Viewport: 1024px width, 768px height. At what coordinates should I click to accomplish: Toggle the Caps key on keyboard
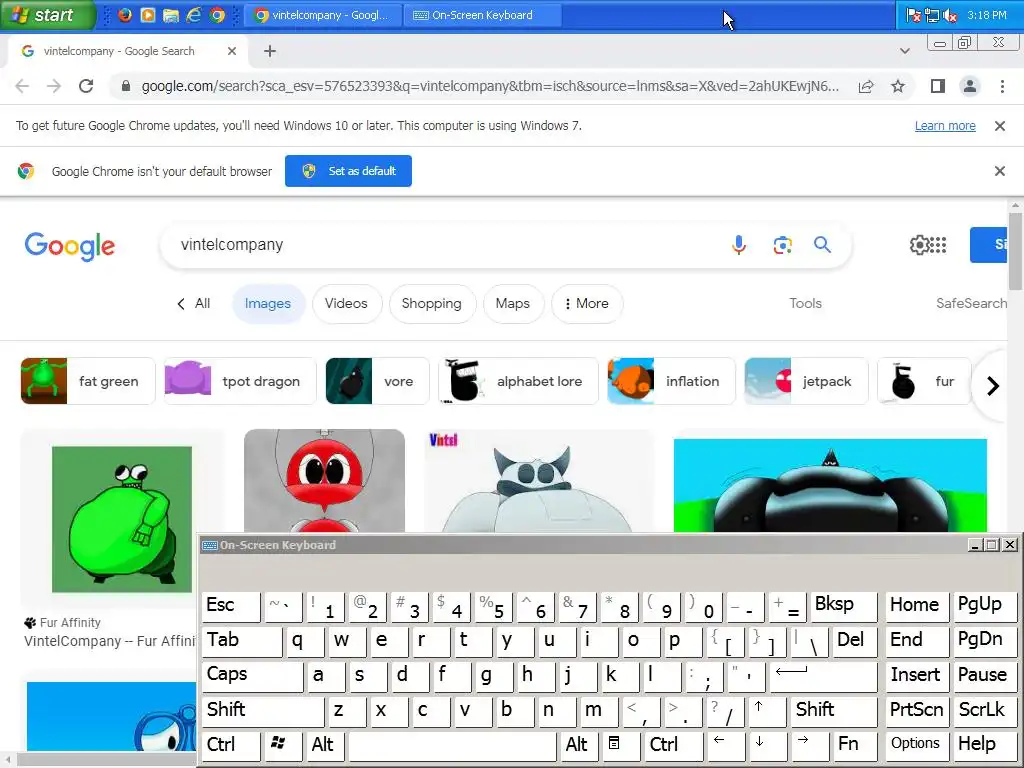point(252,675)
